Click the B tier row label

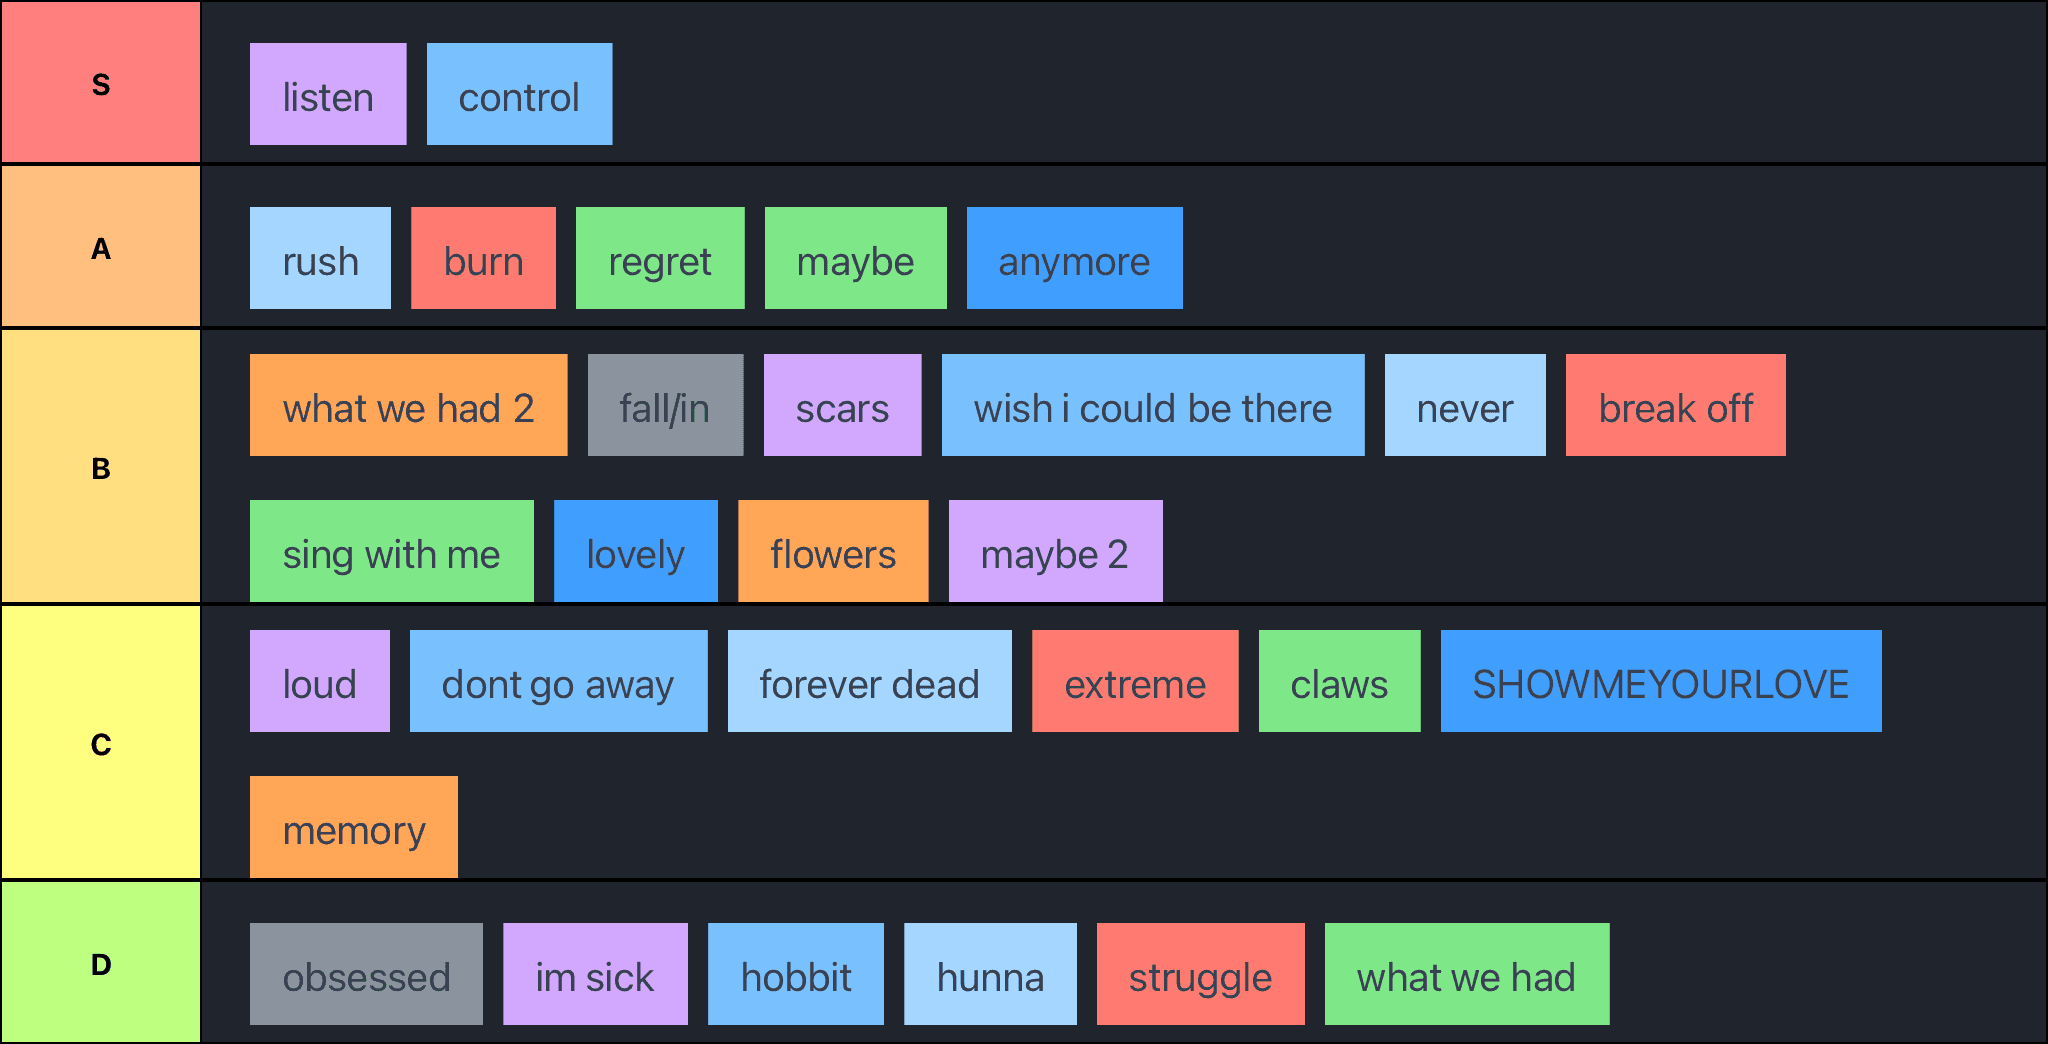[100, 467]
